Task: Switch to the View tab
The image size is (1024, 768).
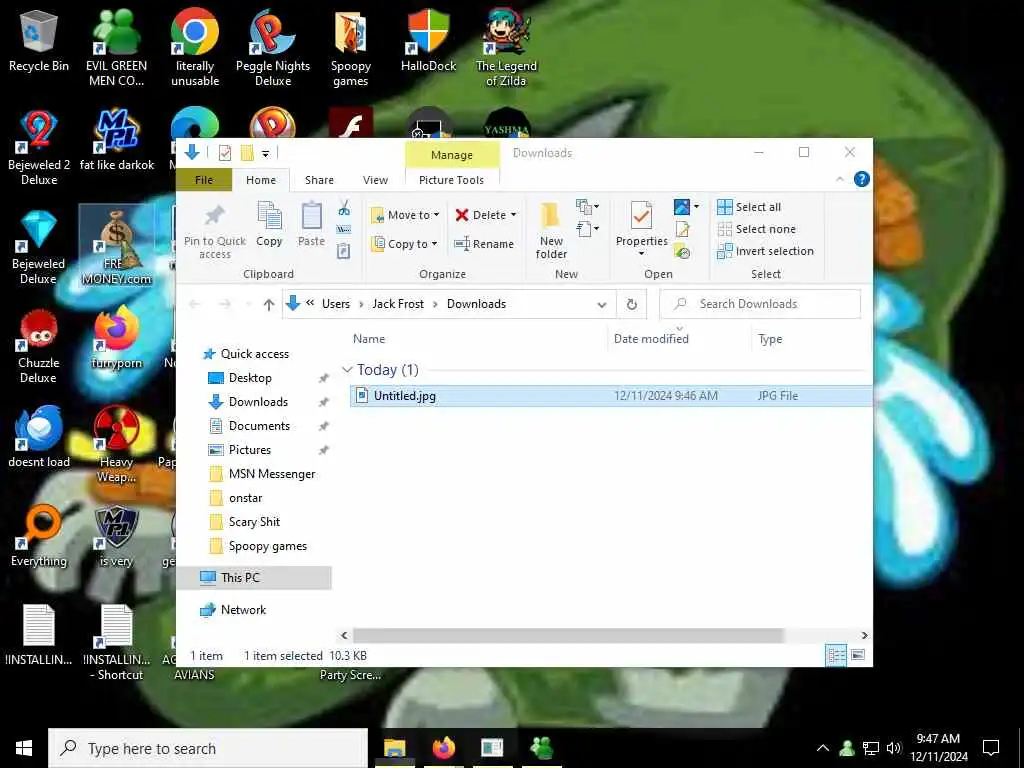Action: click(x=375, y=180)
